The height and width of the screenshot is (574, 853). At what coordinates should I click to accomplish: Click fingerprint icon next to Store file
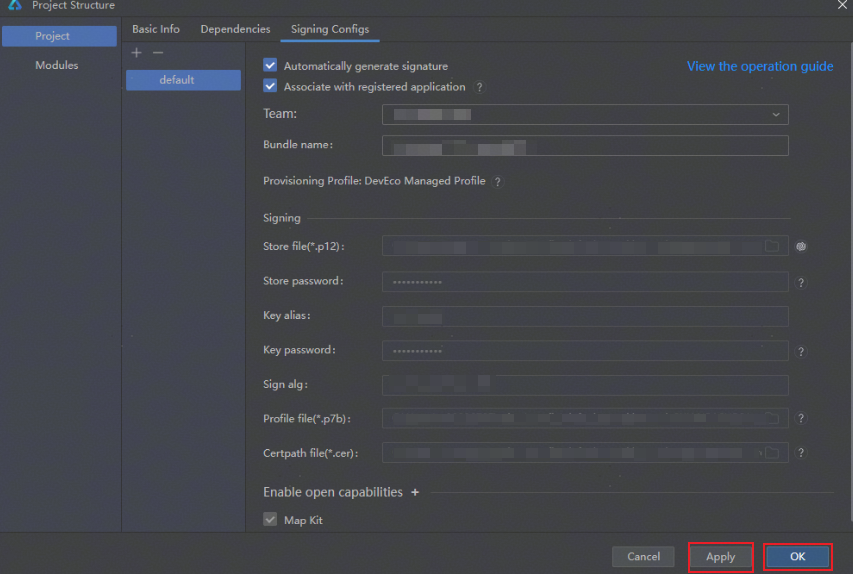[x=801, y=246]
